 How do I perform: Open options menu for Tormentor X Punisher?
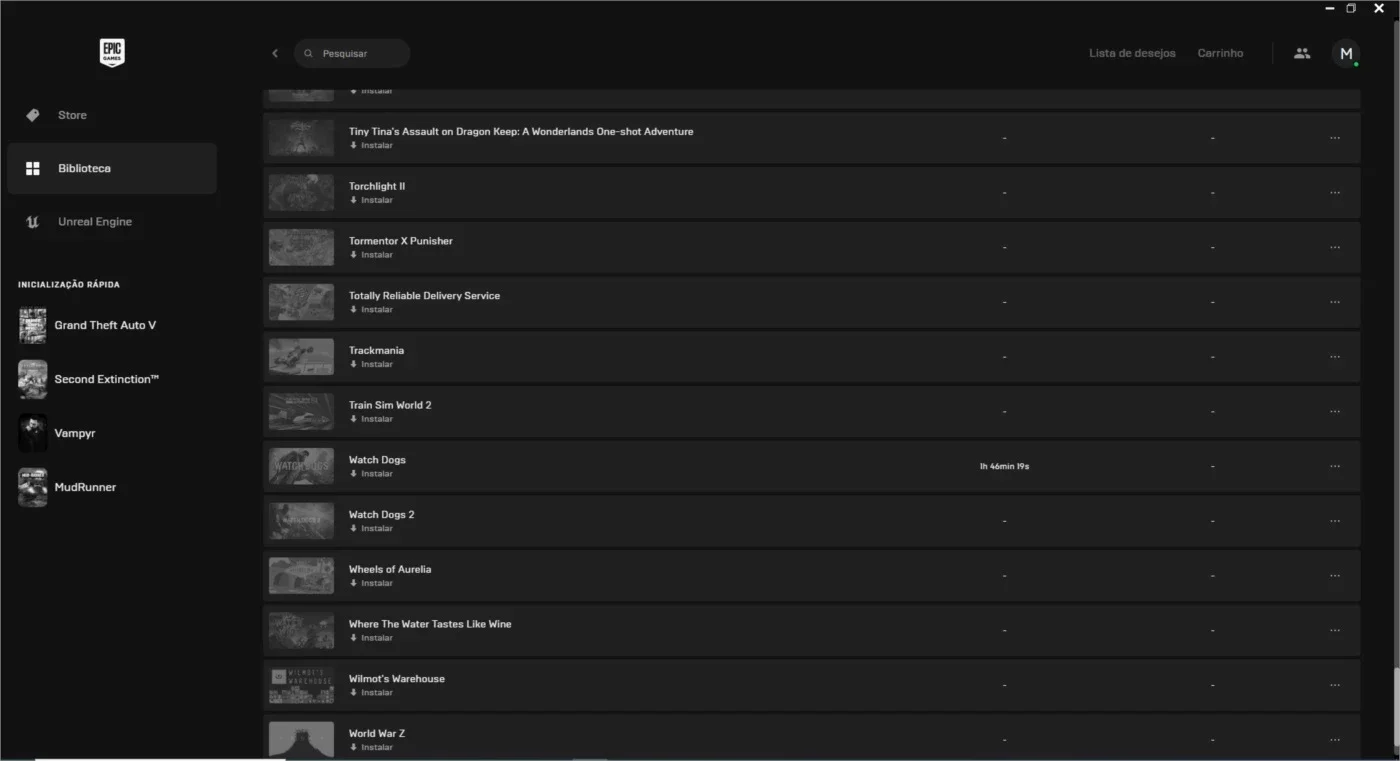[1335, 247]
